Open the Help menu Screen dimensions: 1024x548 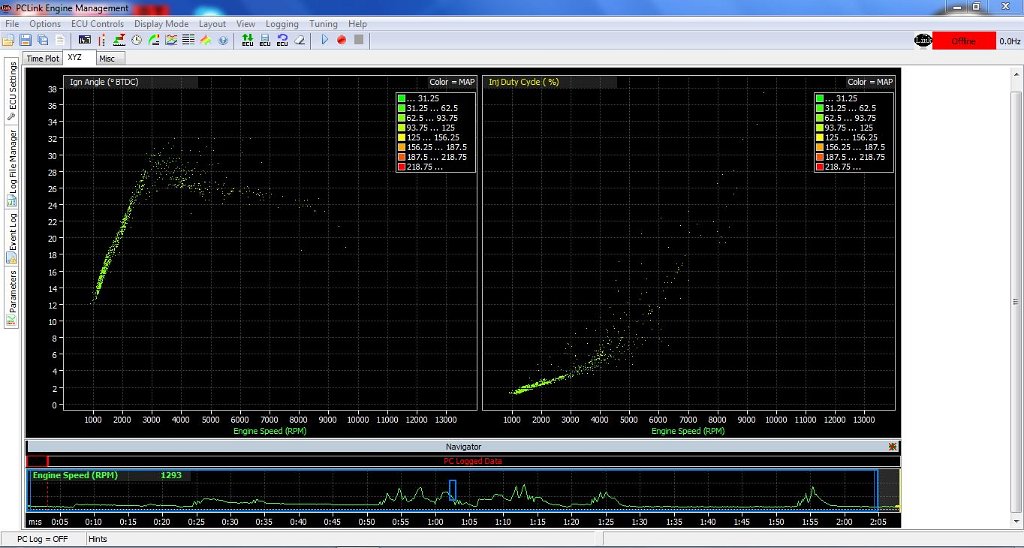(357, 24)
